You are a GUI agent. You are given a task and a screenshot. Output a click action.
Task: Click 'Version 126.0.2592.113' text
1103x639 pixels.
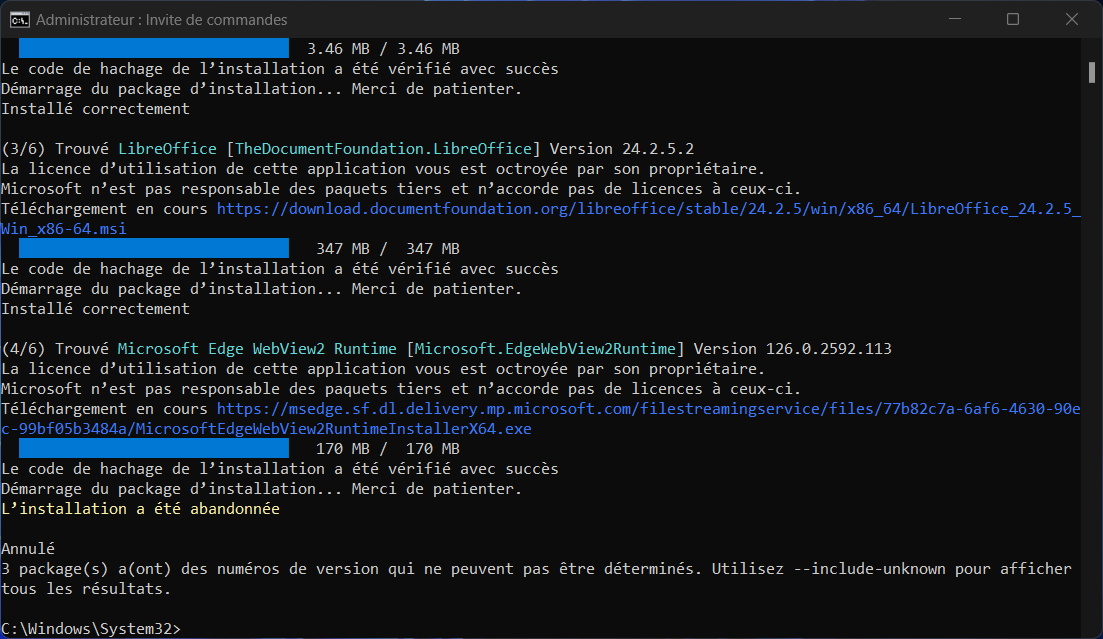coord(792,349)
